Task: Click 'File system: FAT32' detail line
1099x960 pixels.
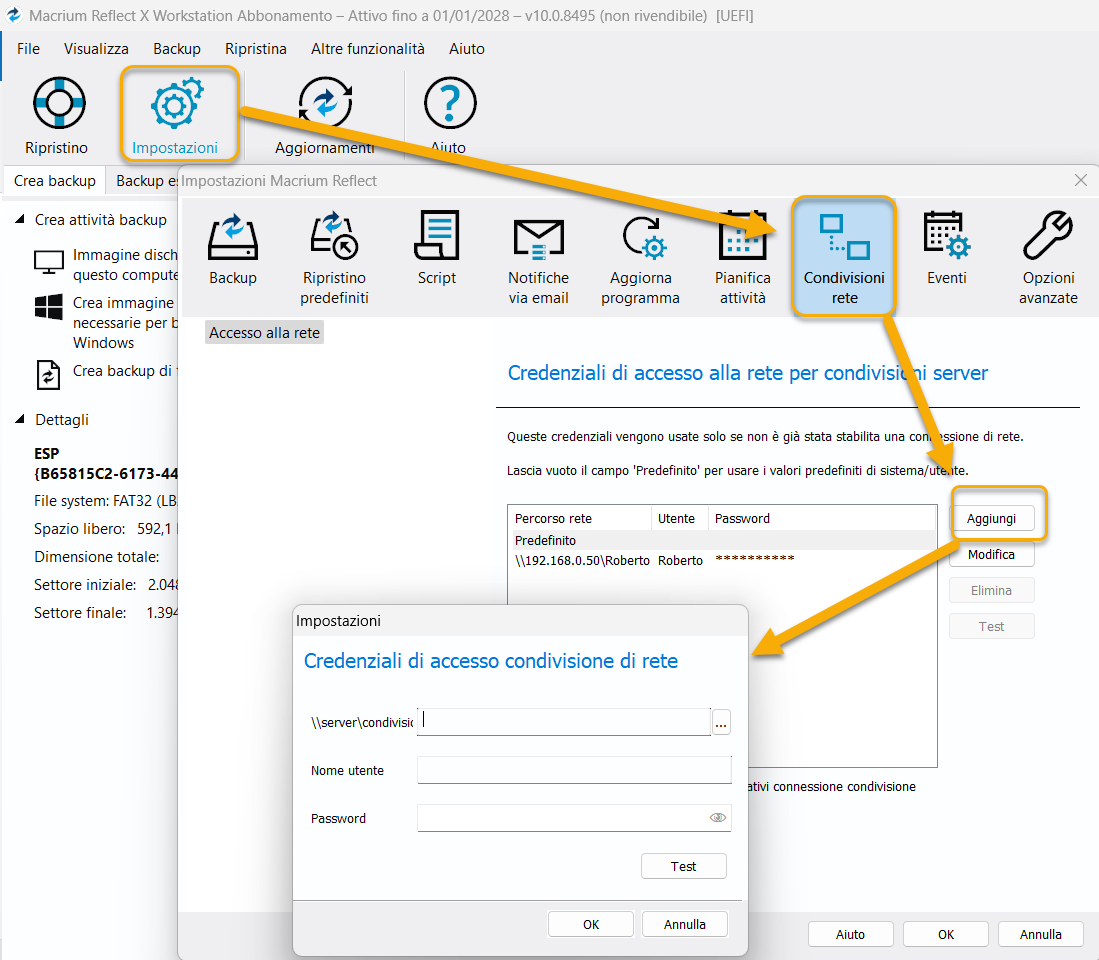Action: click(x=105, y=500)
